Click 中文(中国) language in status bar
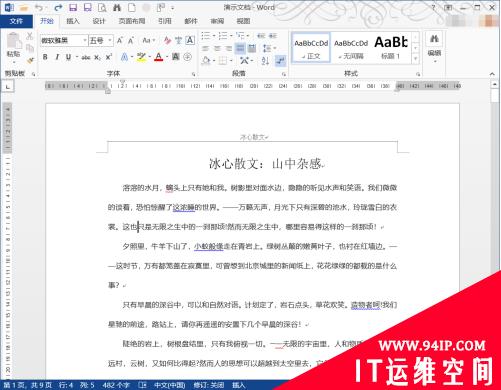This screenshot has width=501, height=390. coord(169,385)
